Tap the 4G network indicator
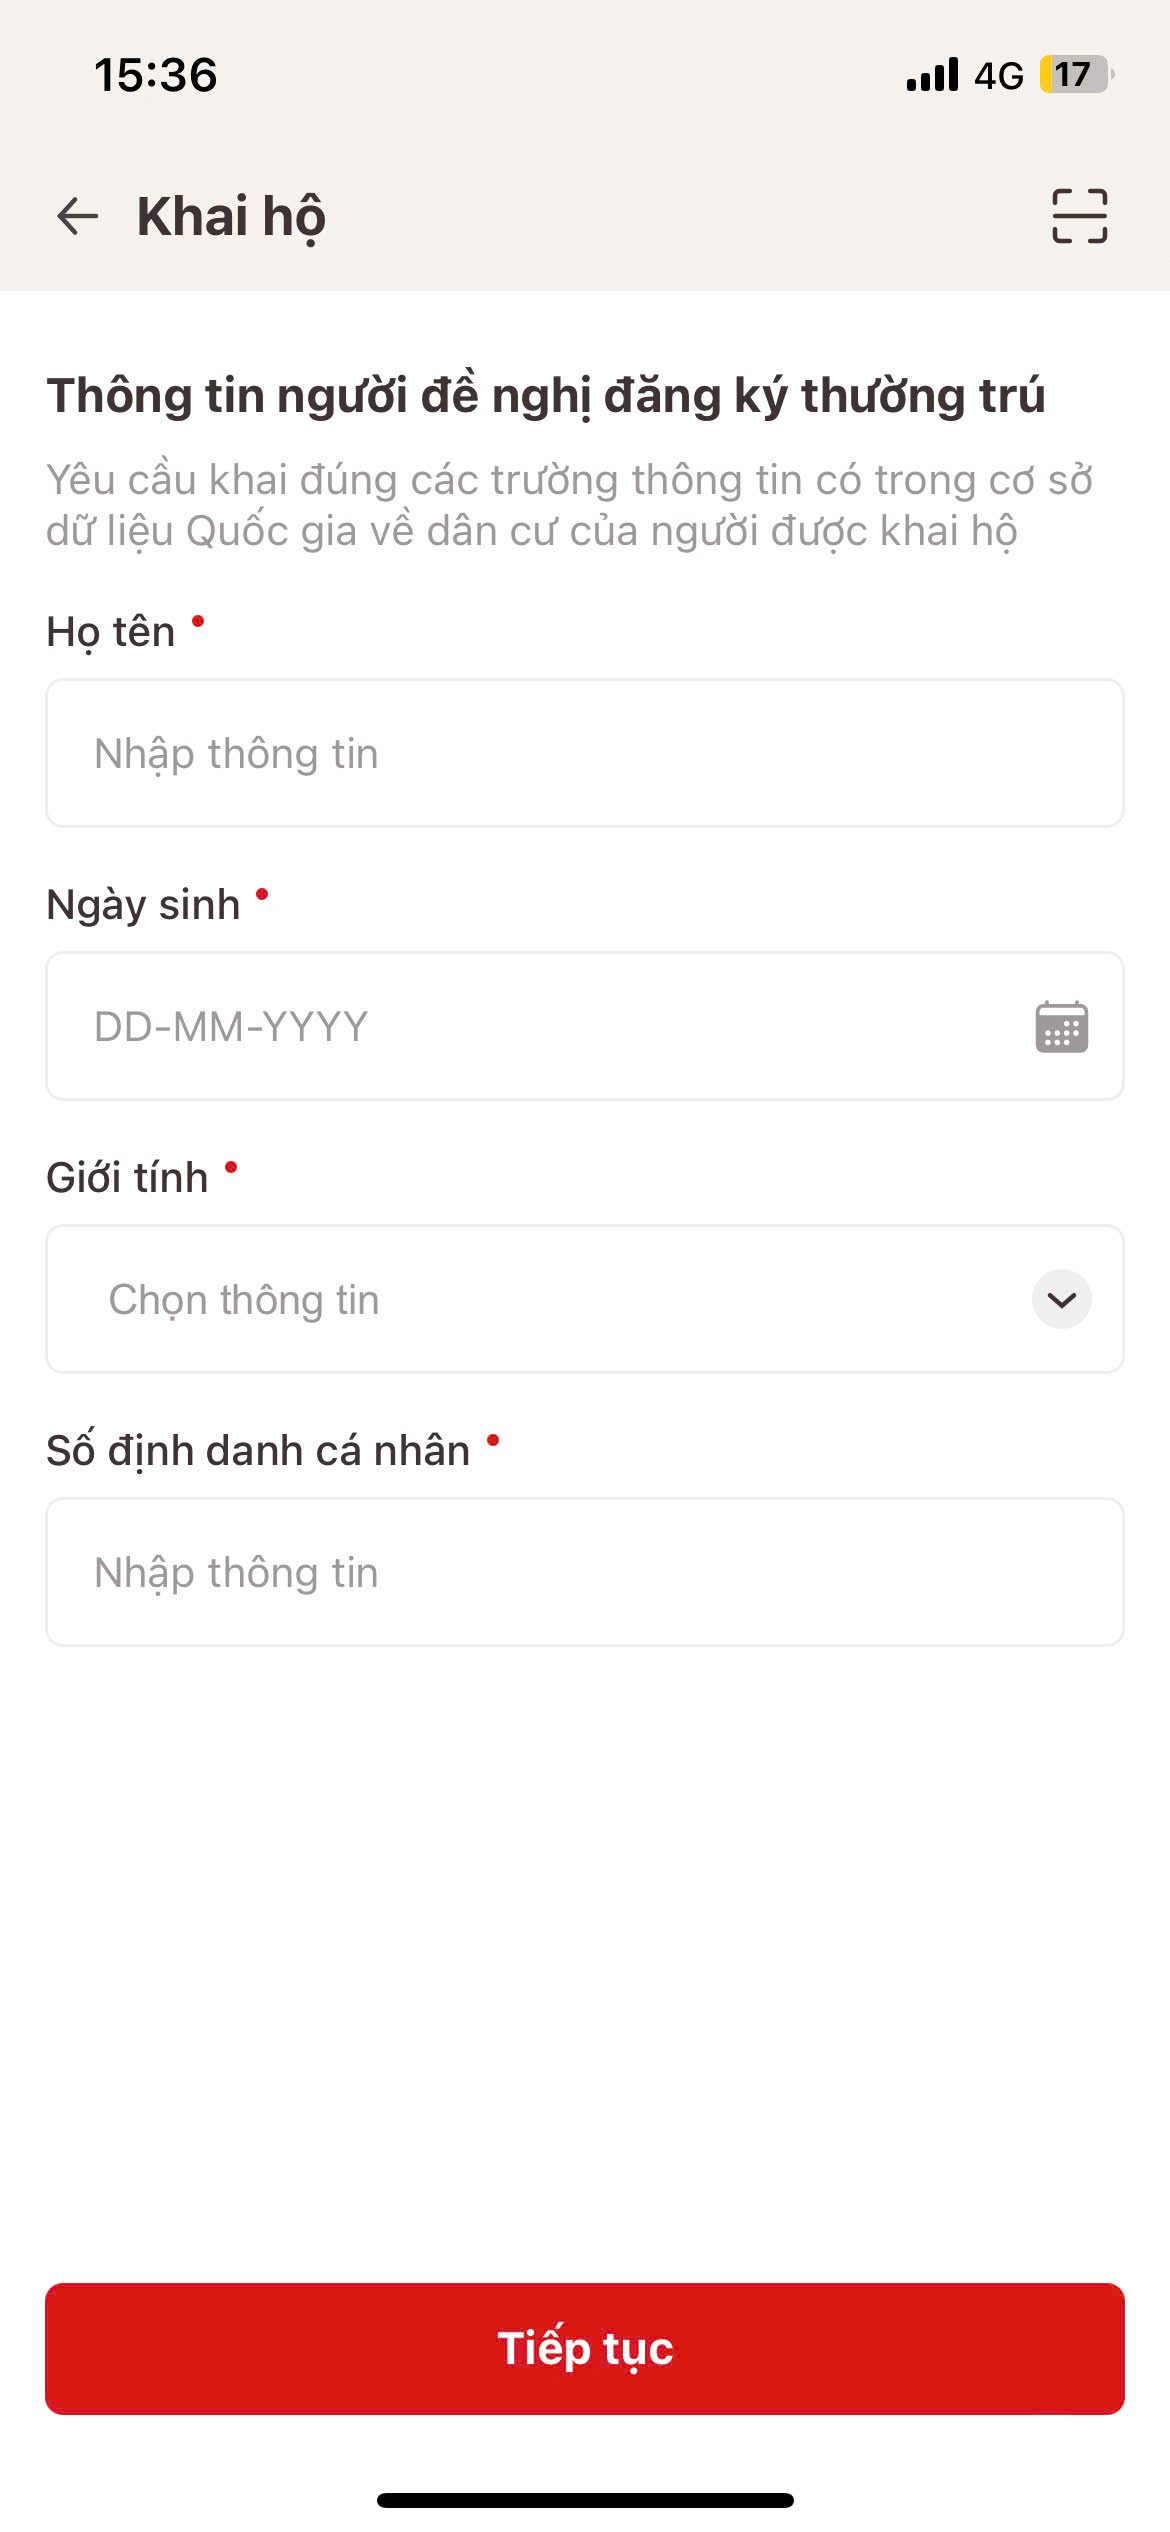Screen dimensions: 1170x2532 click(x=999, y=76)
